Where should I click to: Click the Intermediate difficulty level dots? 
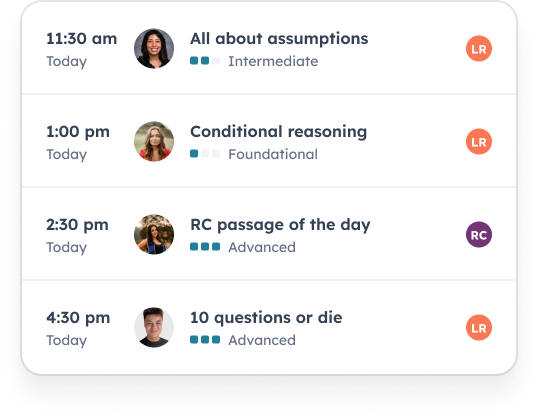[x=205, y=61]
